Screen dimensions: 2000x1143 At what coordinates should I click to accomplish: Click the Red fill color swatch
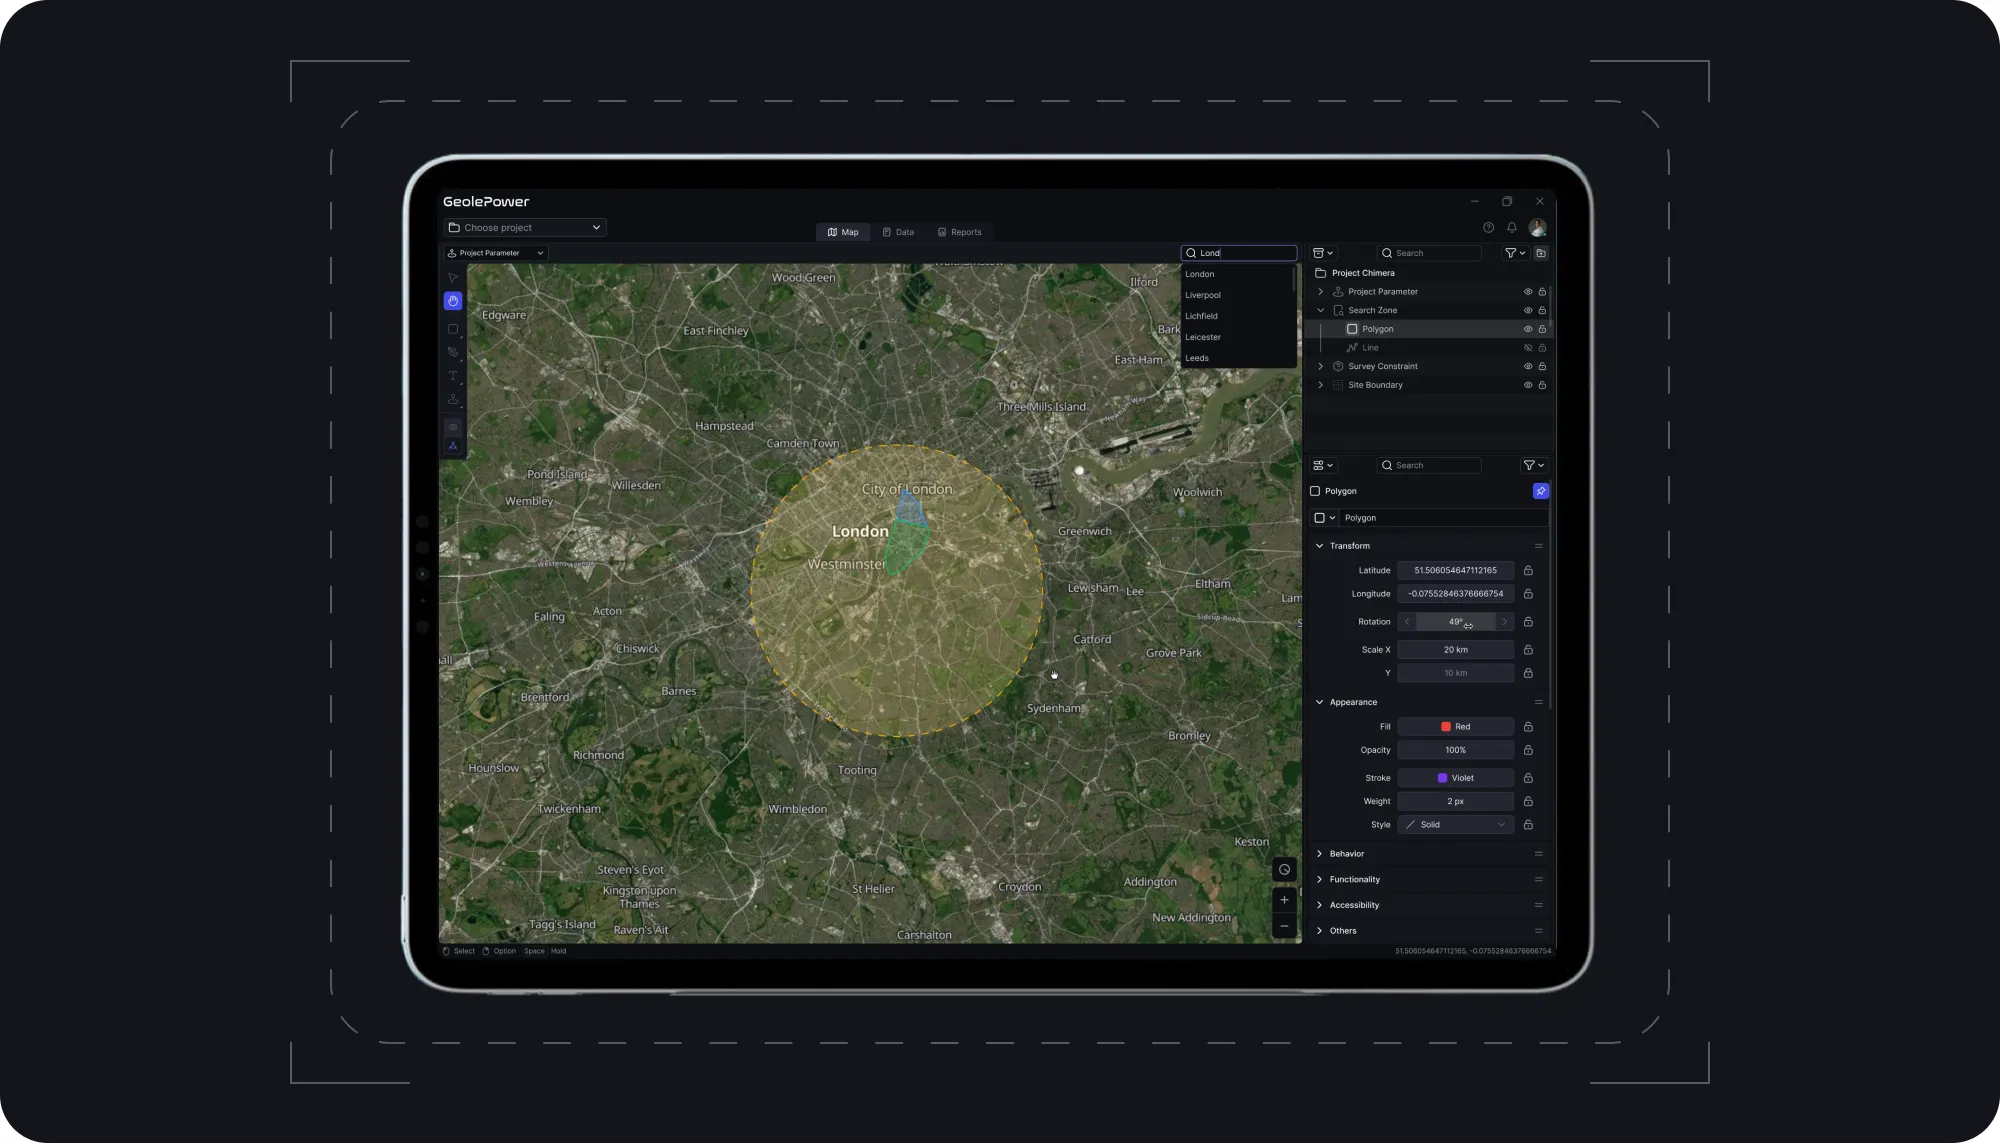click(1446, 727)
